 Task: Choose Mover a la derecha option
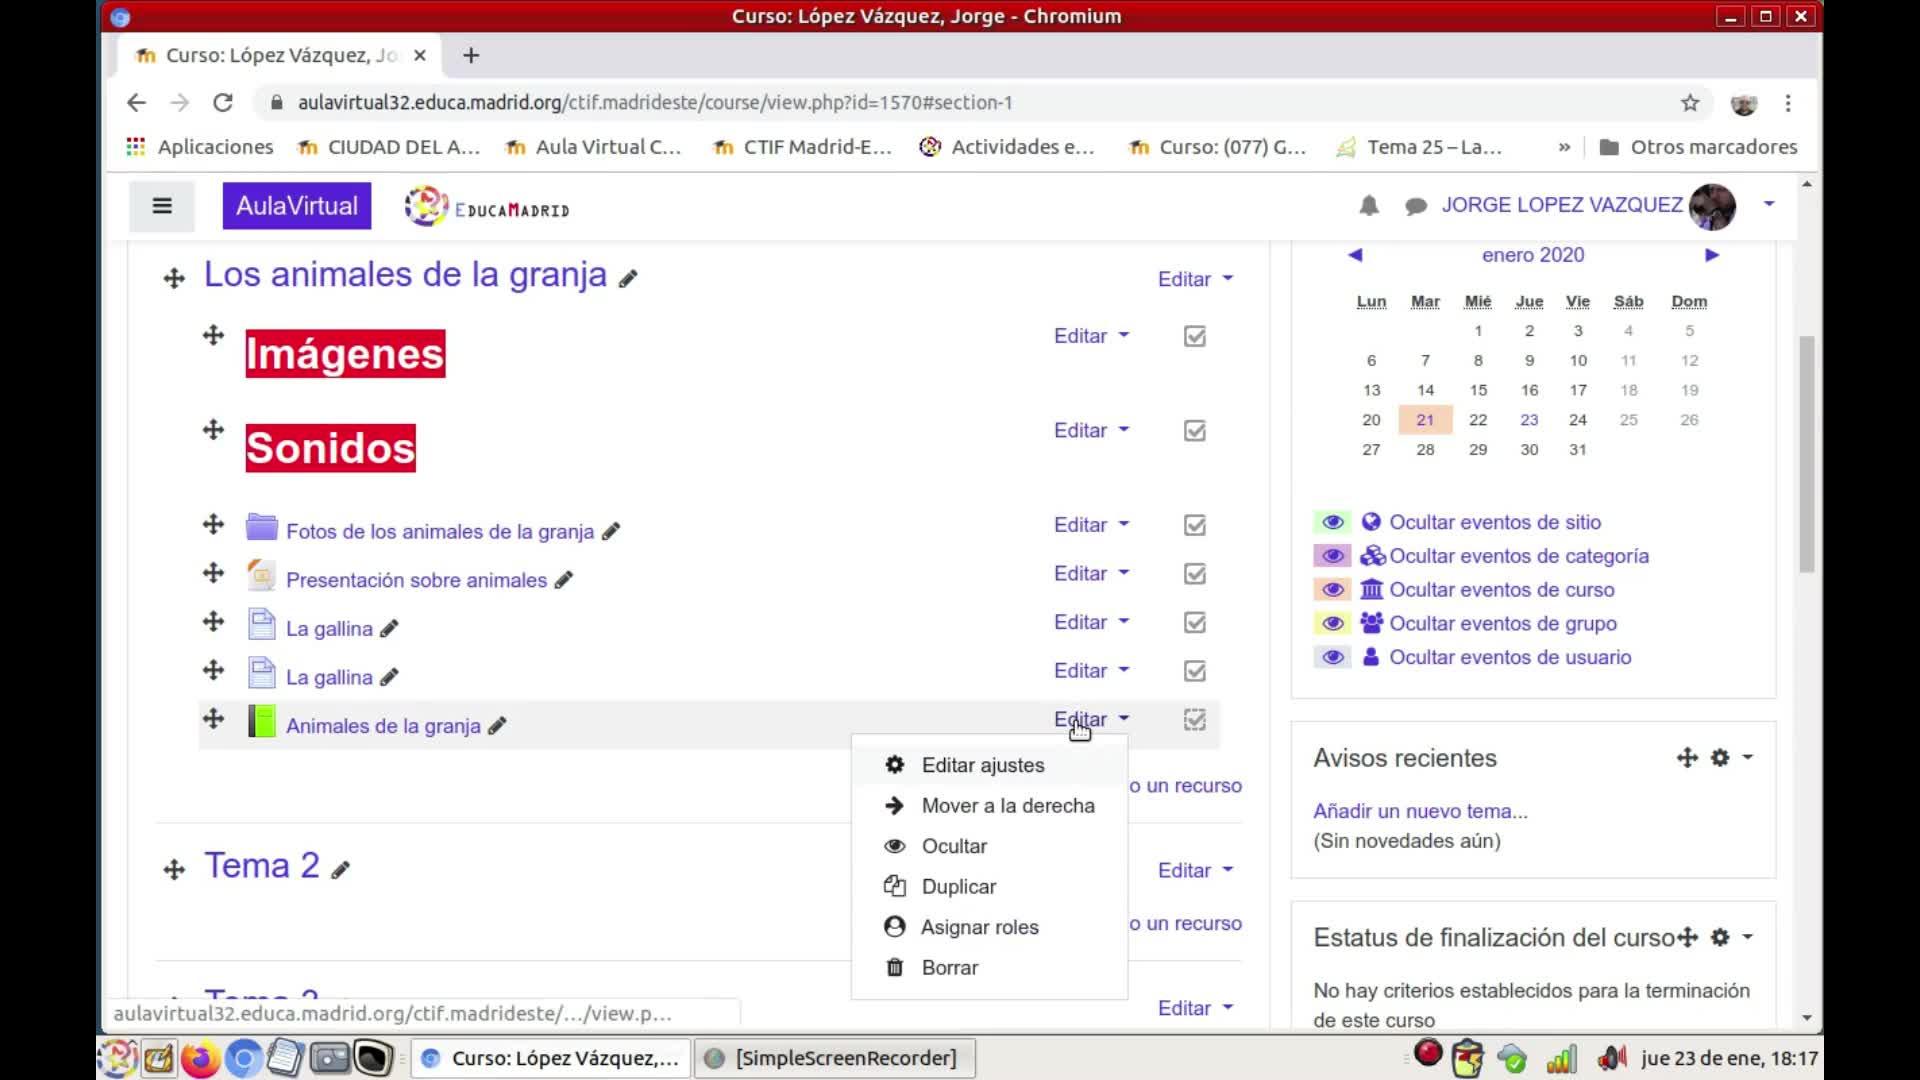tap(1007, 806)
